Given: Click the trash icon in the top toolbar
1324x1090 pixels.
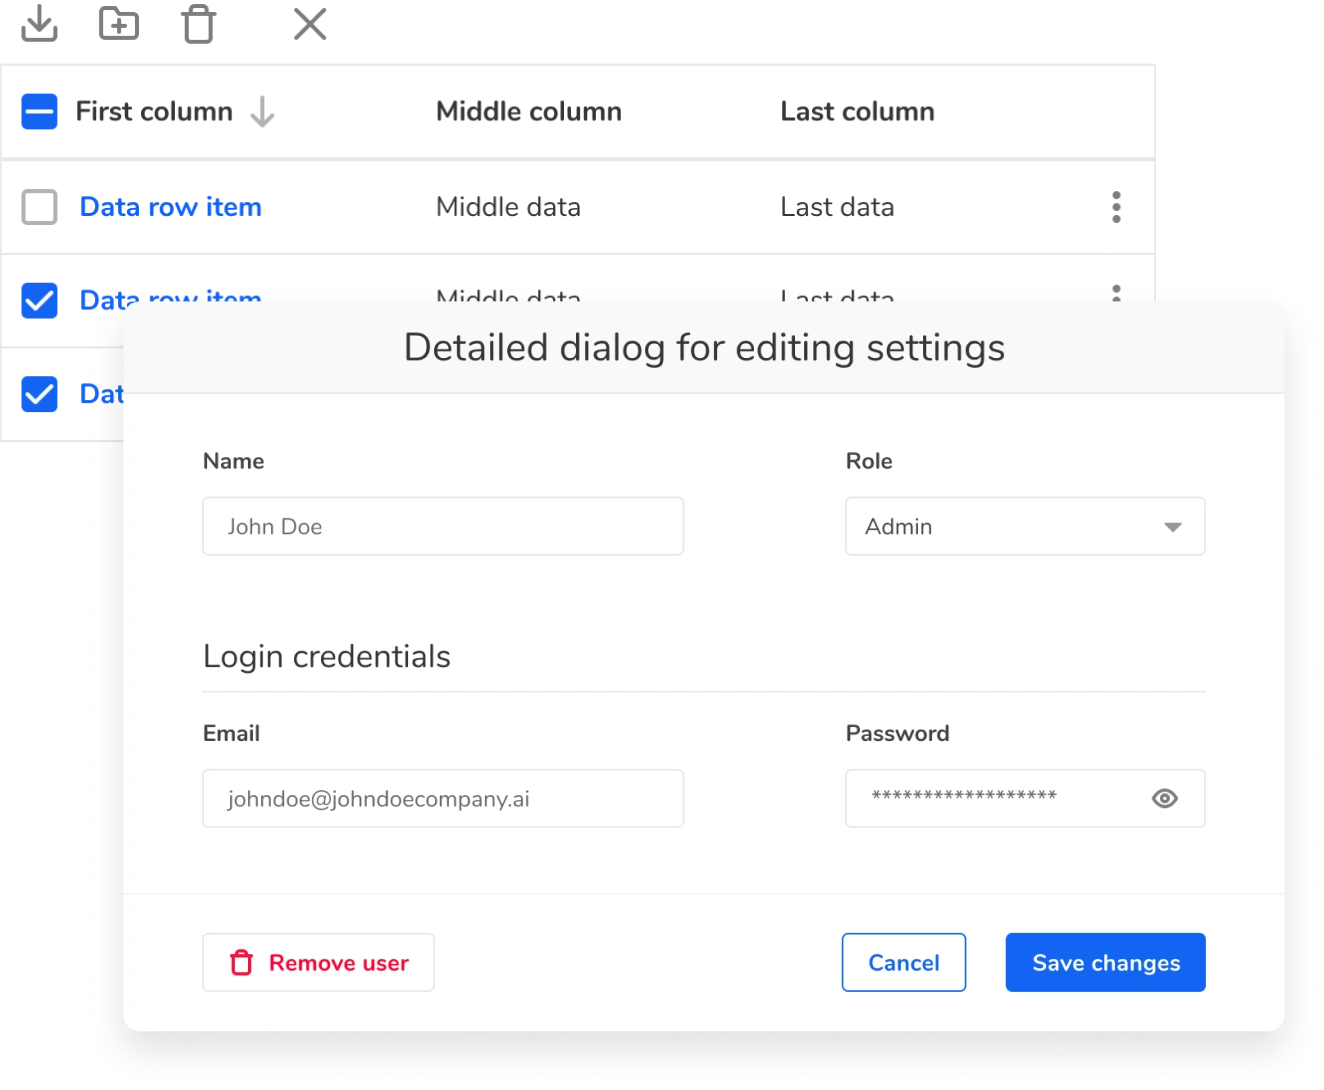Looking at the screenshot, I should point(198,24).
